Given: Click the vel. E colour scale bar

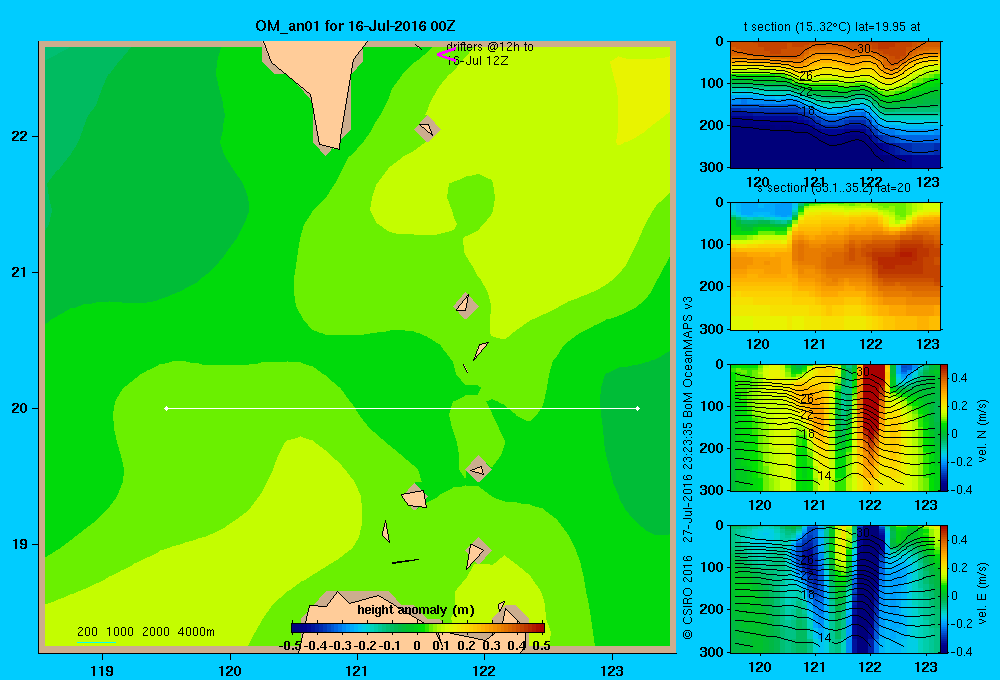Looking at the screenshot, I should (944, 589).
